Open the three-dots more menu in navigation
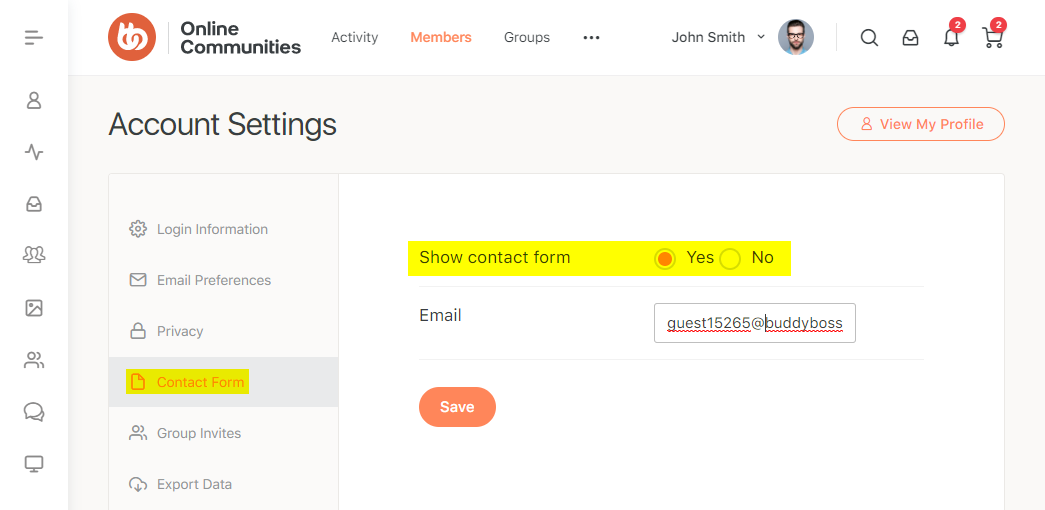Image resolution: width=1045 pixels, height=510 pixels. point(591,38)
